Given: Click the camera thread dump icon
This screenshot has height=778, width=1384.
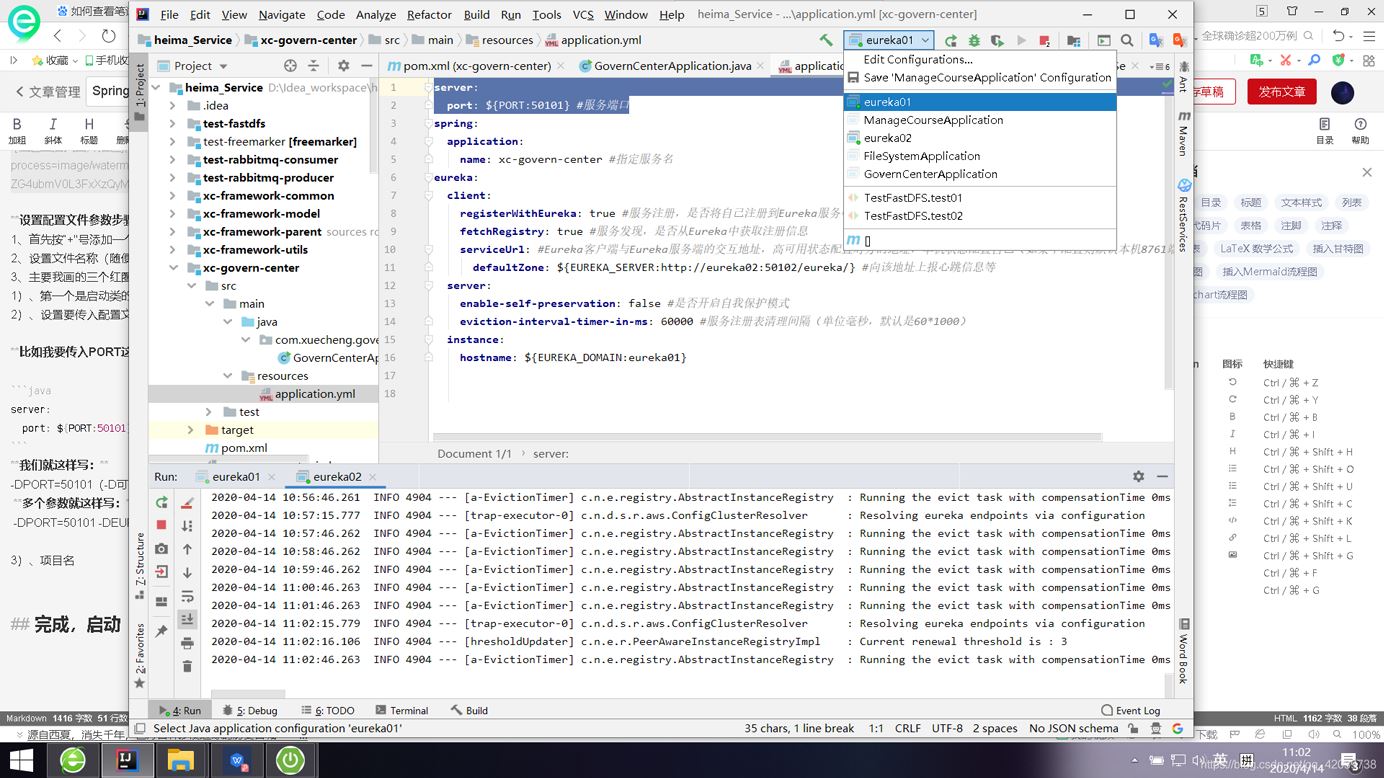Looking at the screenshot, I should 161,549.
